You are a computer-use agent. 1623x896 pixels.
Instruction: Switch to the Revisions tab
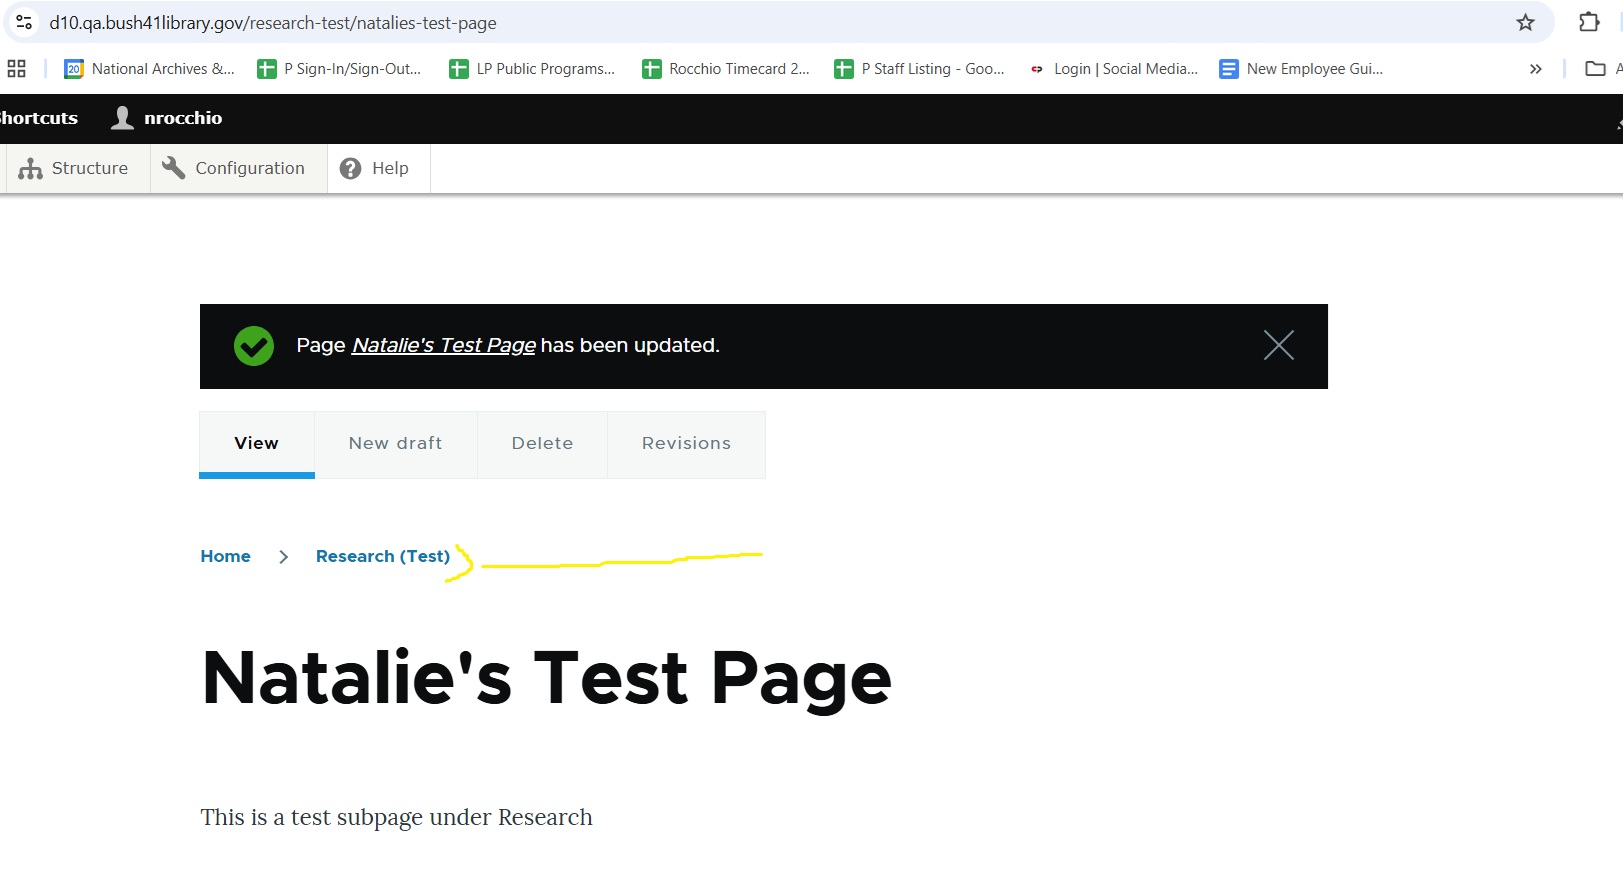tap(686, 444)
